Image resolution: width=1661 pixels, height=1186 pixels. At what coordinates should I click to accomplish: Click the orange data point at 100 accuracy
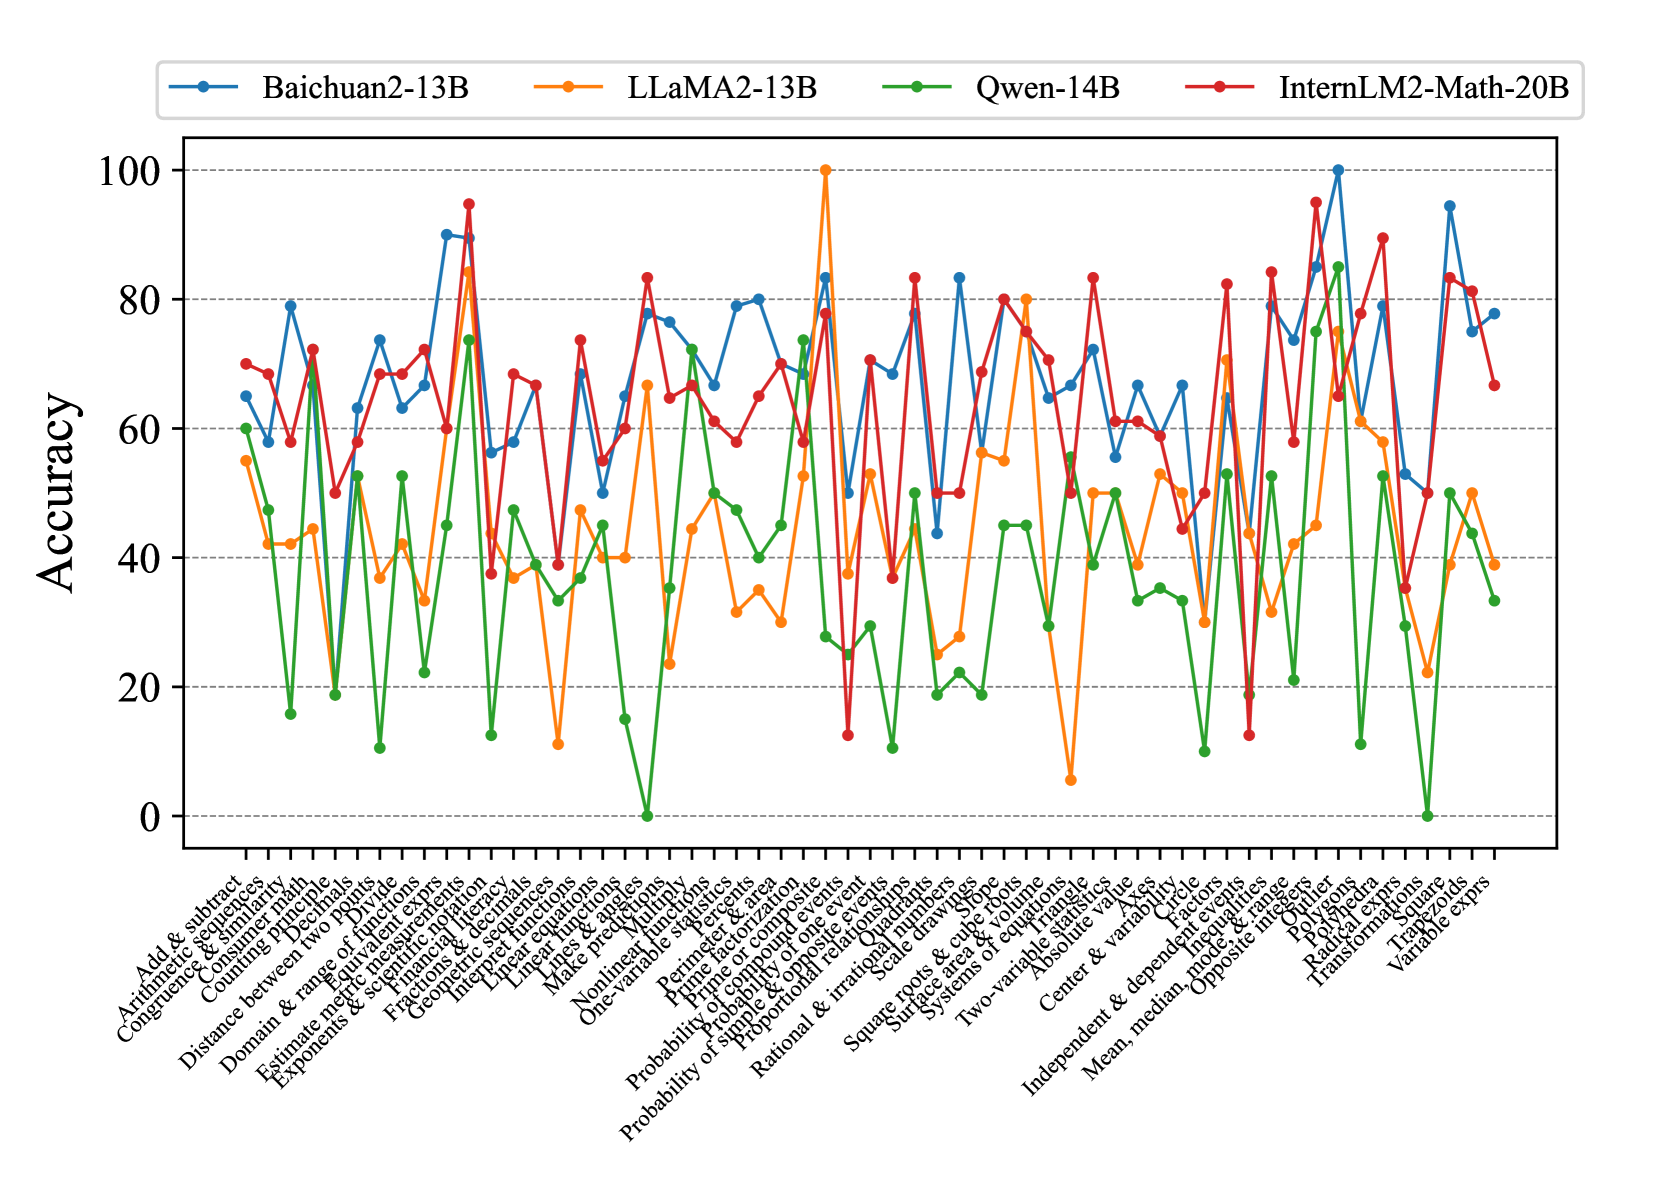pyautogui.click(x=826, y=171)
